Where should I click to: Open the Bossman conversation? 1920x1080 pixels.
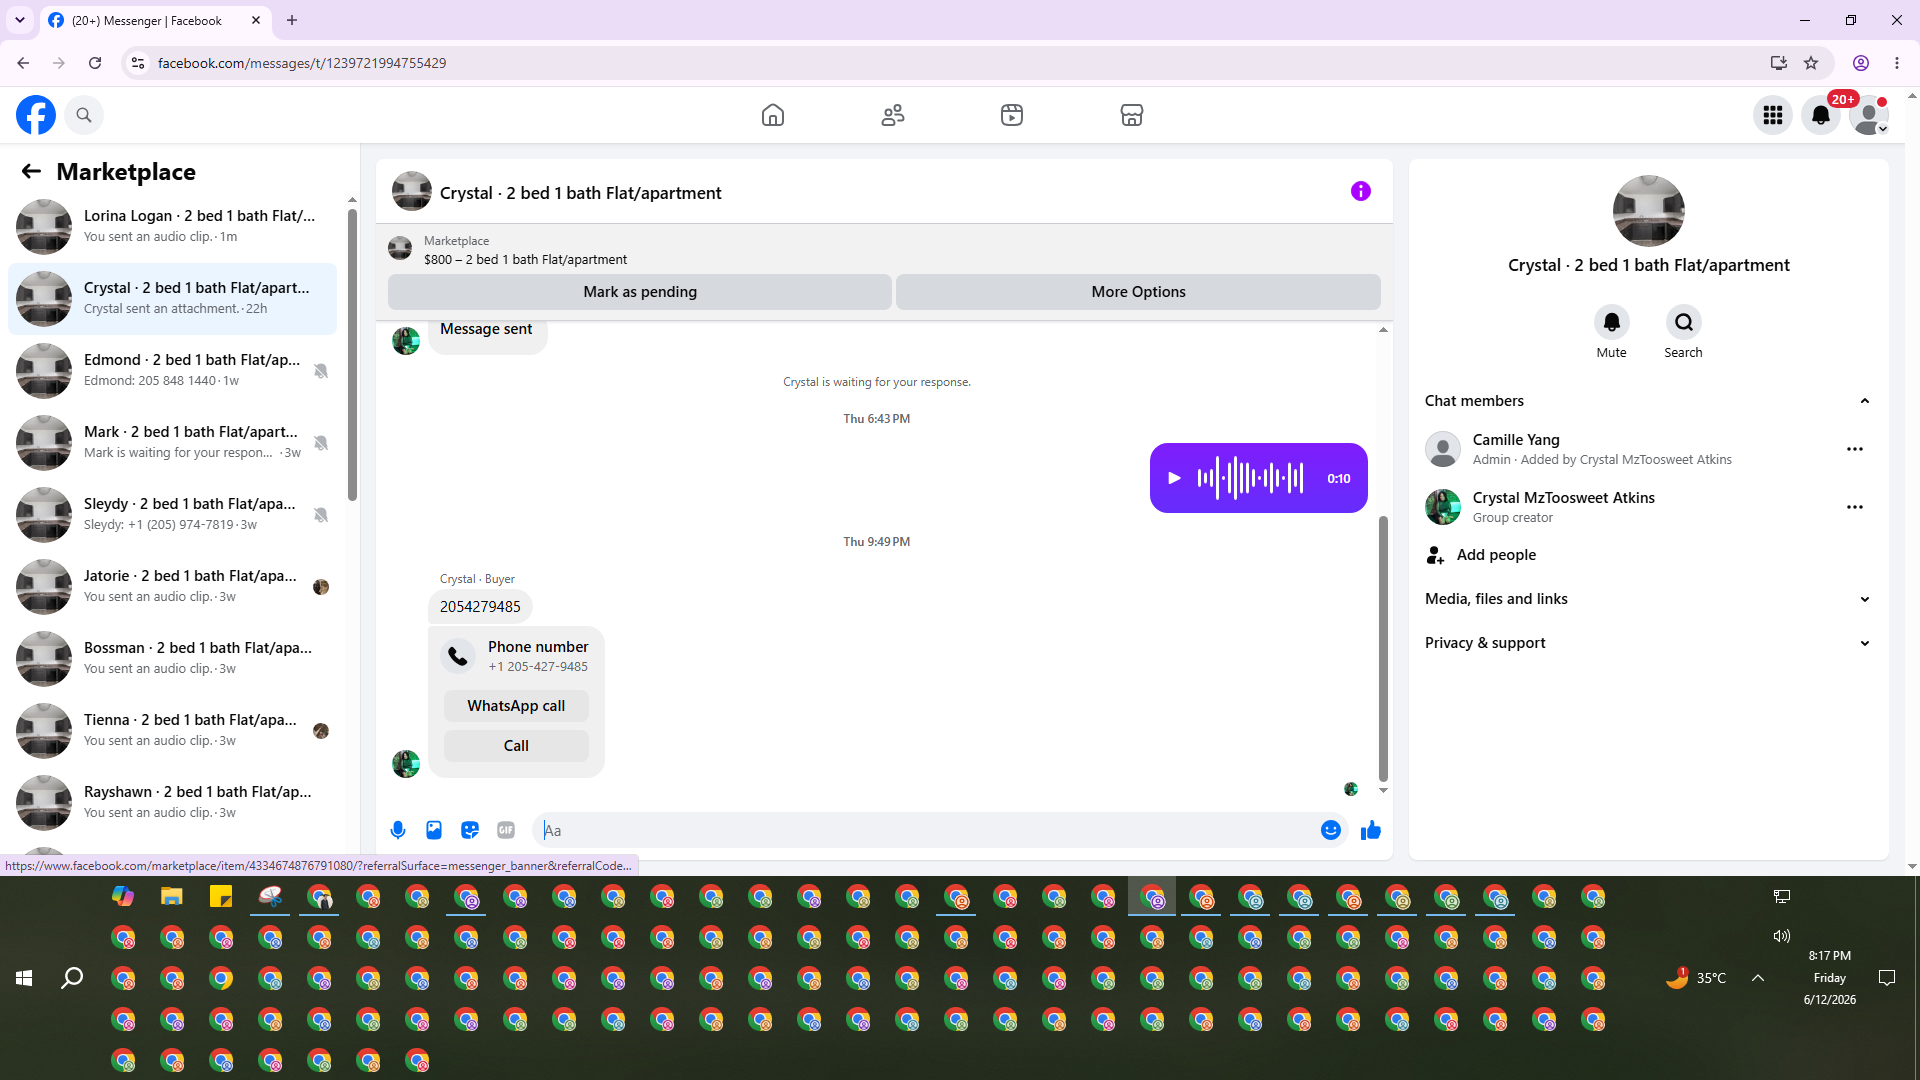pyautogui.click(x=172, y=658)
